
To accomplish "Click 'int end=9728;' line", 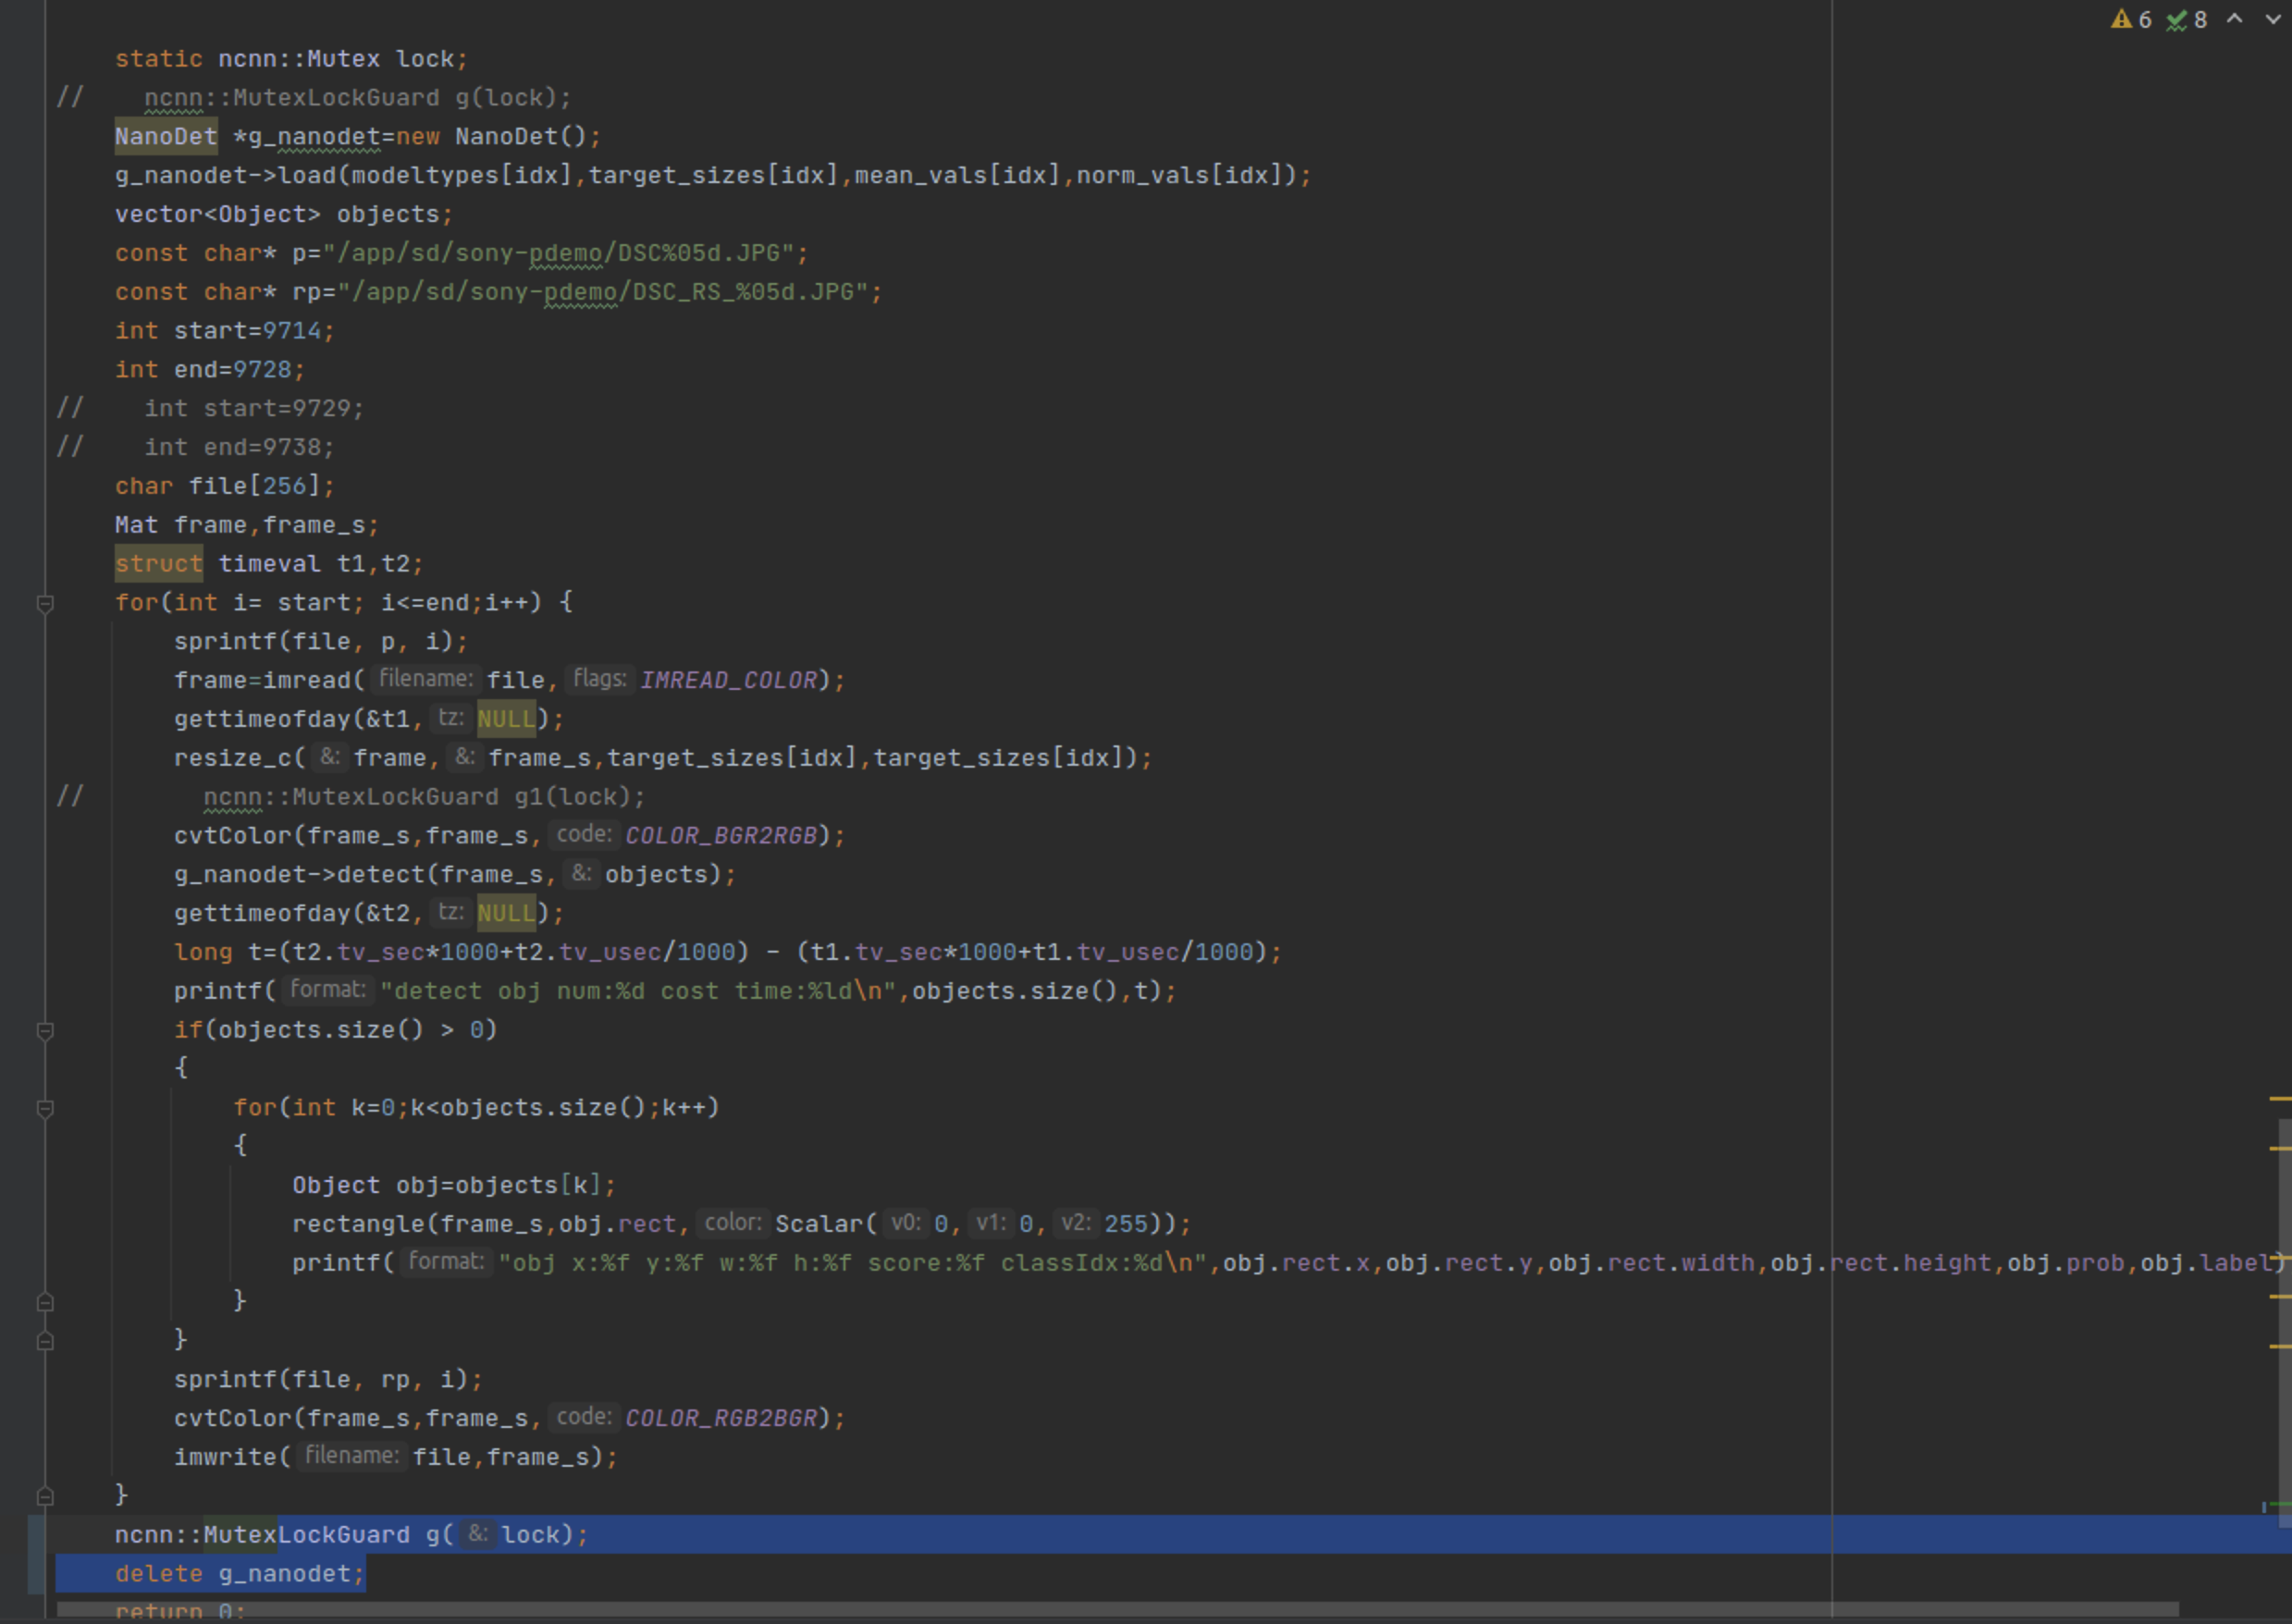I will 209,369.
